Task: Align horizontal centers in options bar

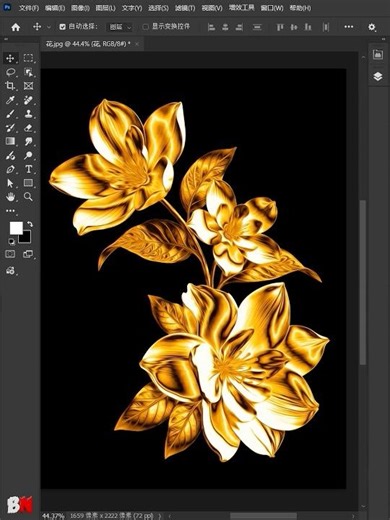Action: pyautogui.click(x=225, y=27)
